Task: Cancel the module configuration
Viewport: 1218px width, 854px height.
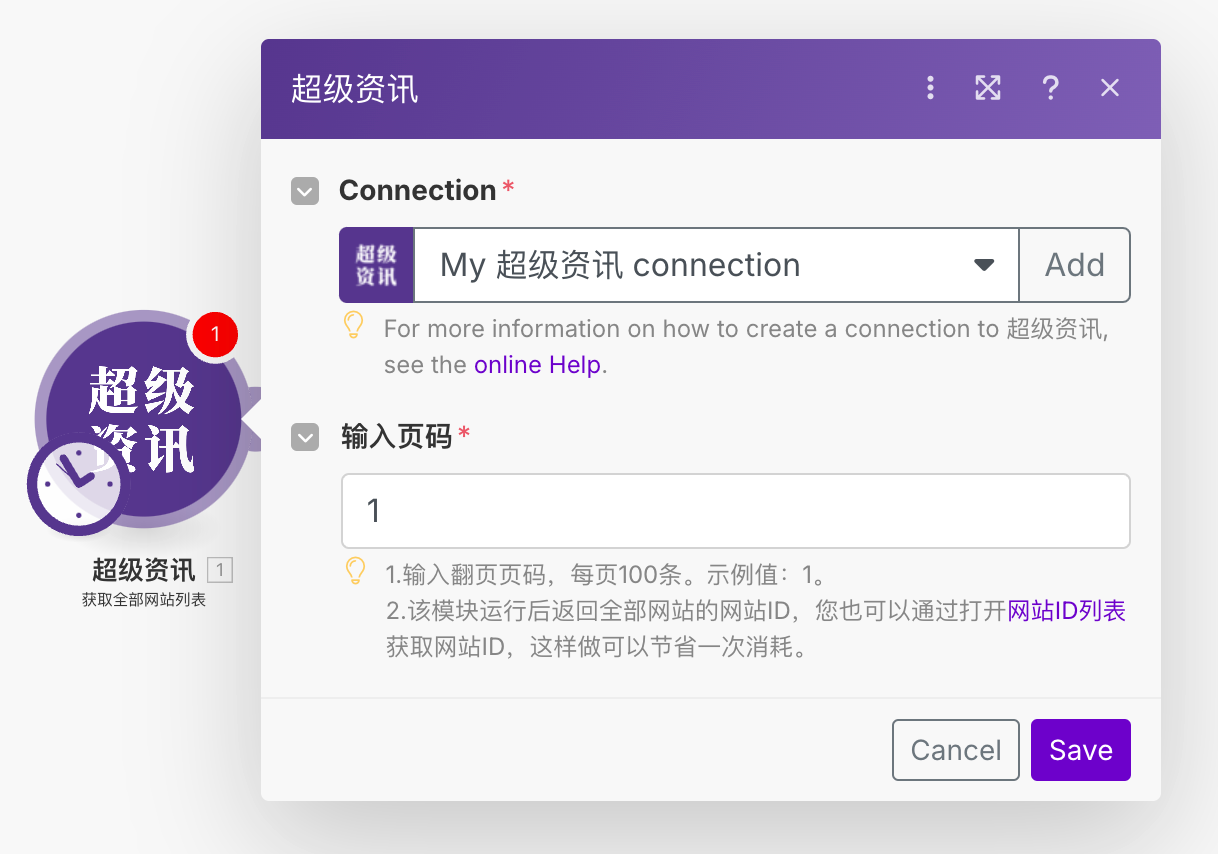Action: 955,750
